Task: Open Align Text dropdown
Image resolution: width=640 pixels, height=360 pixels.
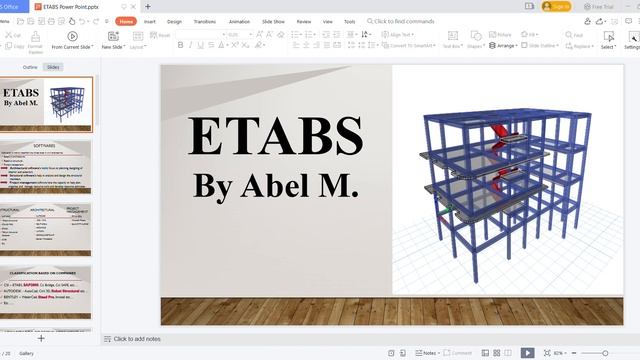Action: pyautogui.click(x=398, y=35)
